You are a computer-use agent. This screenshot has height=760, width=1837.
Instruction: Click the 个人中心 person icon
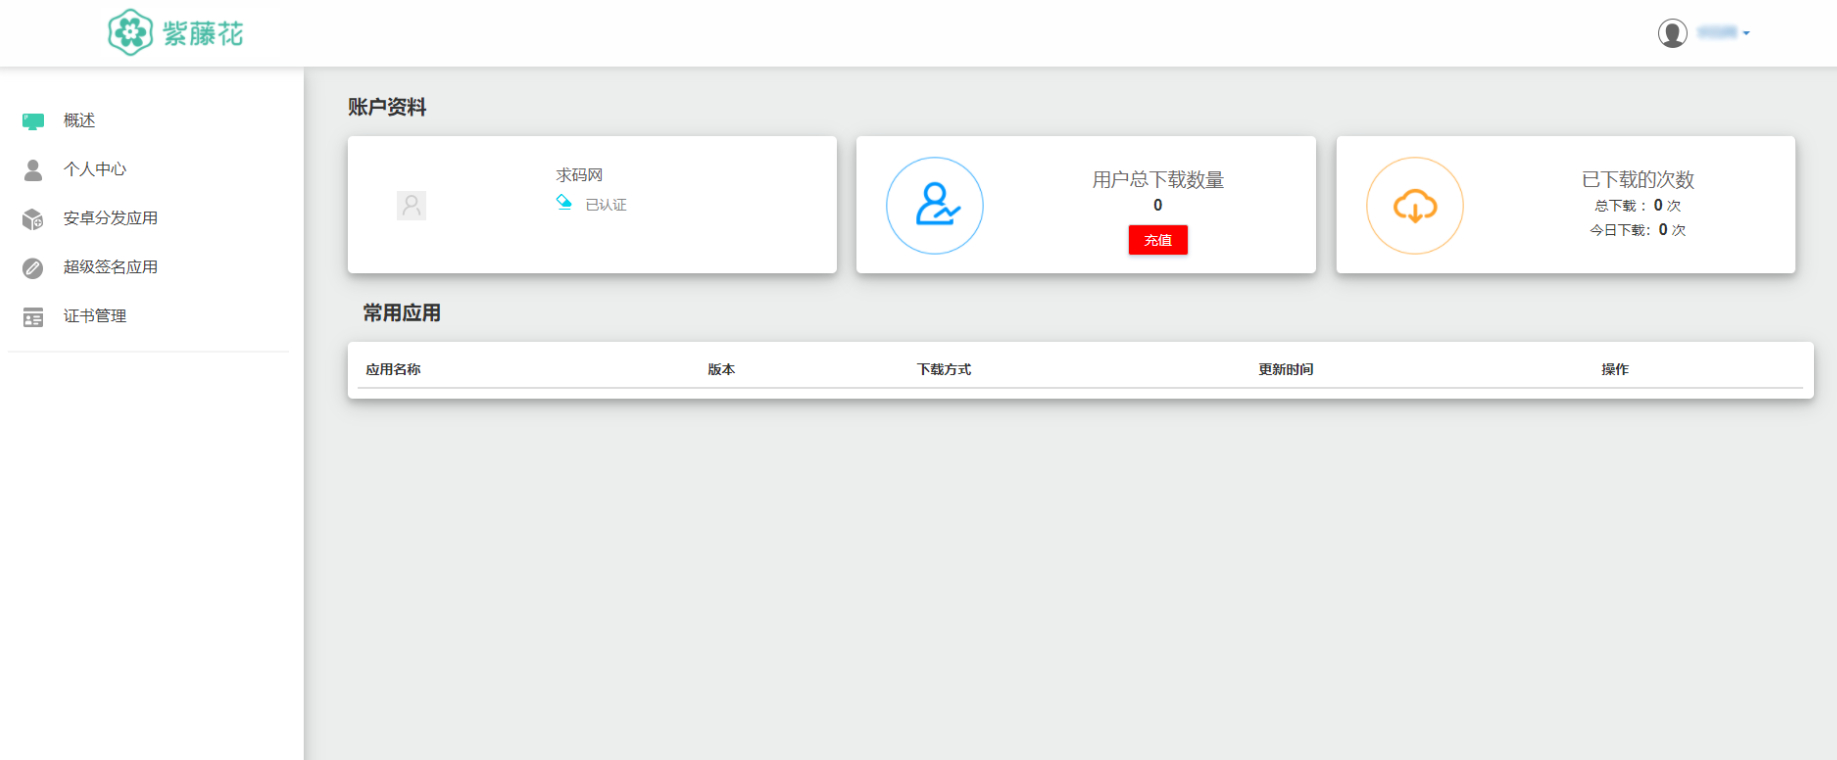pyautogui.click(x=33, y=170)
